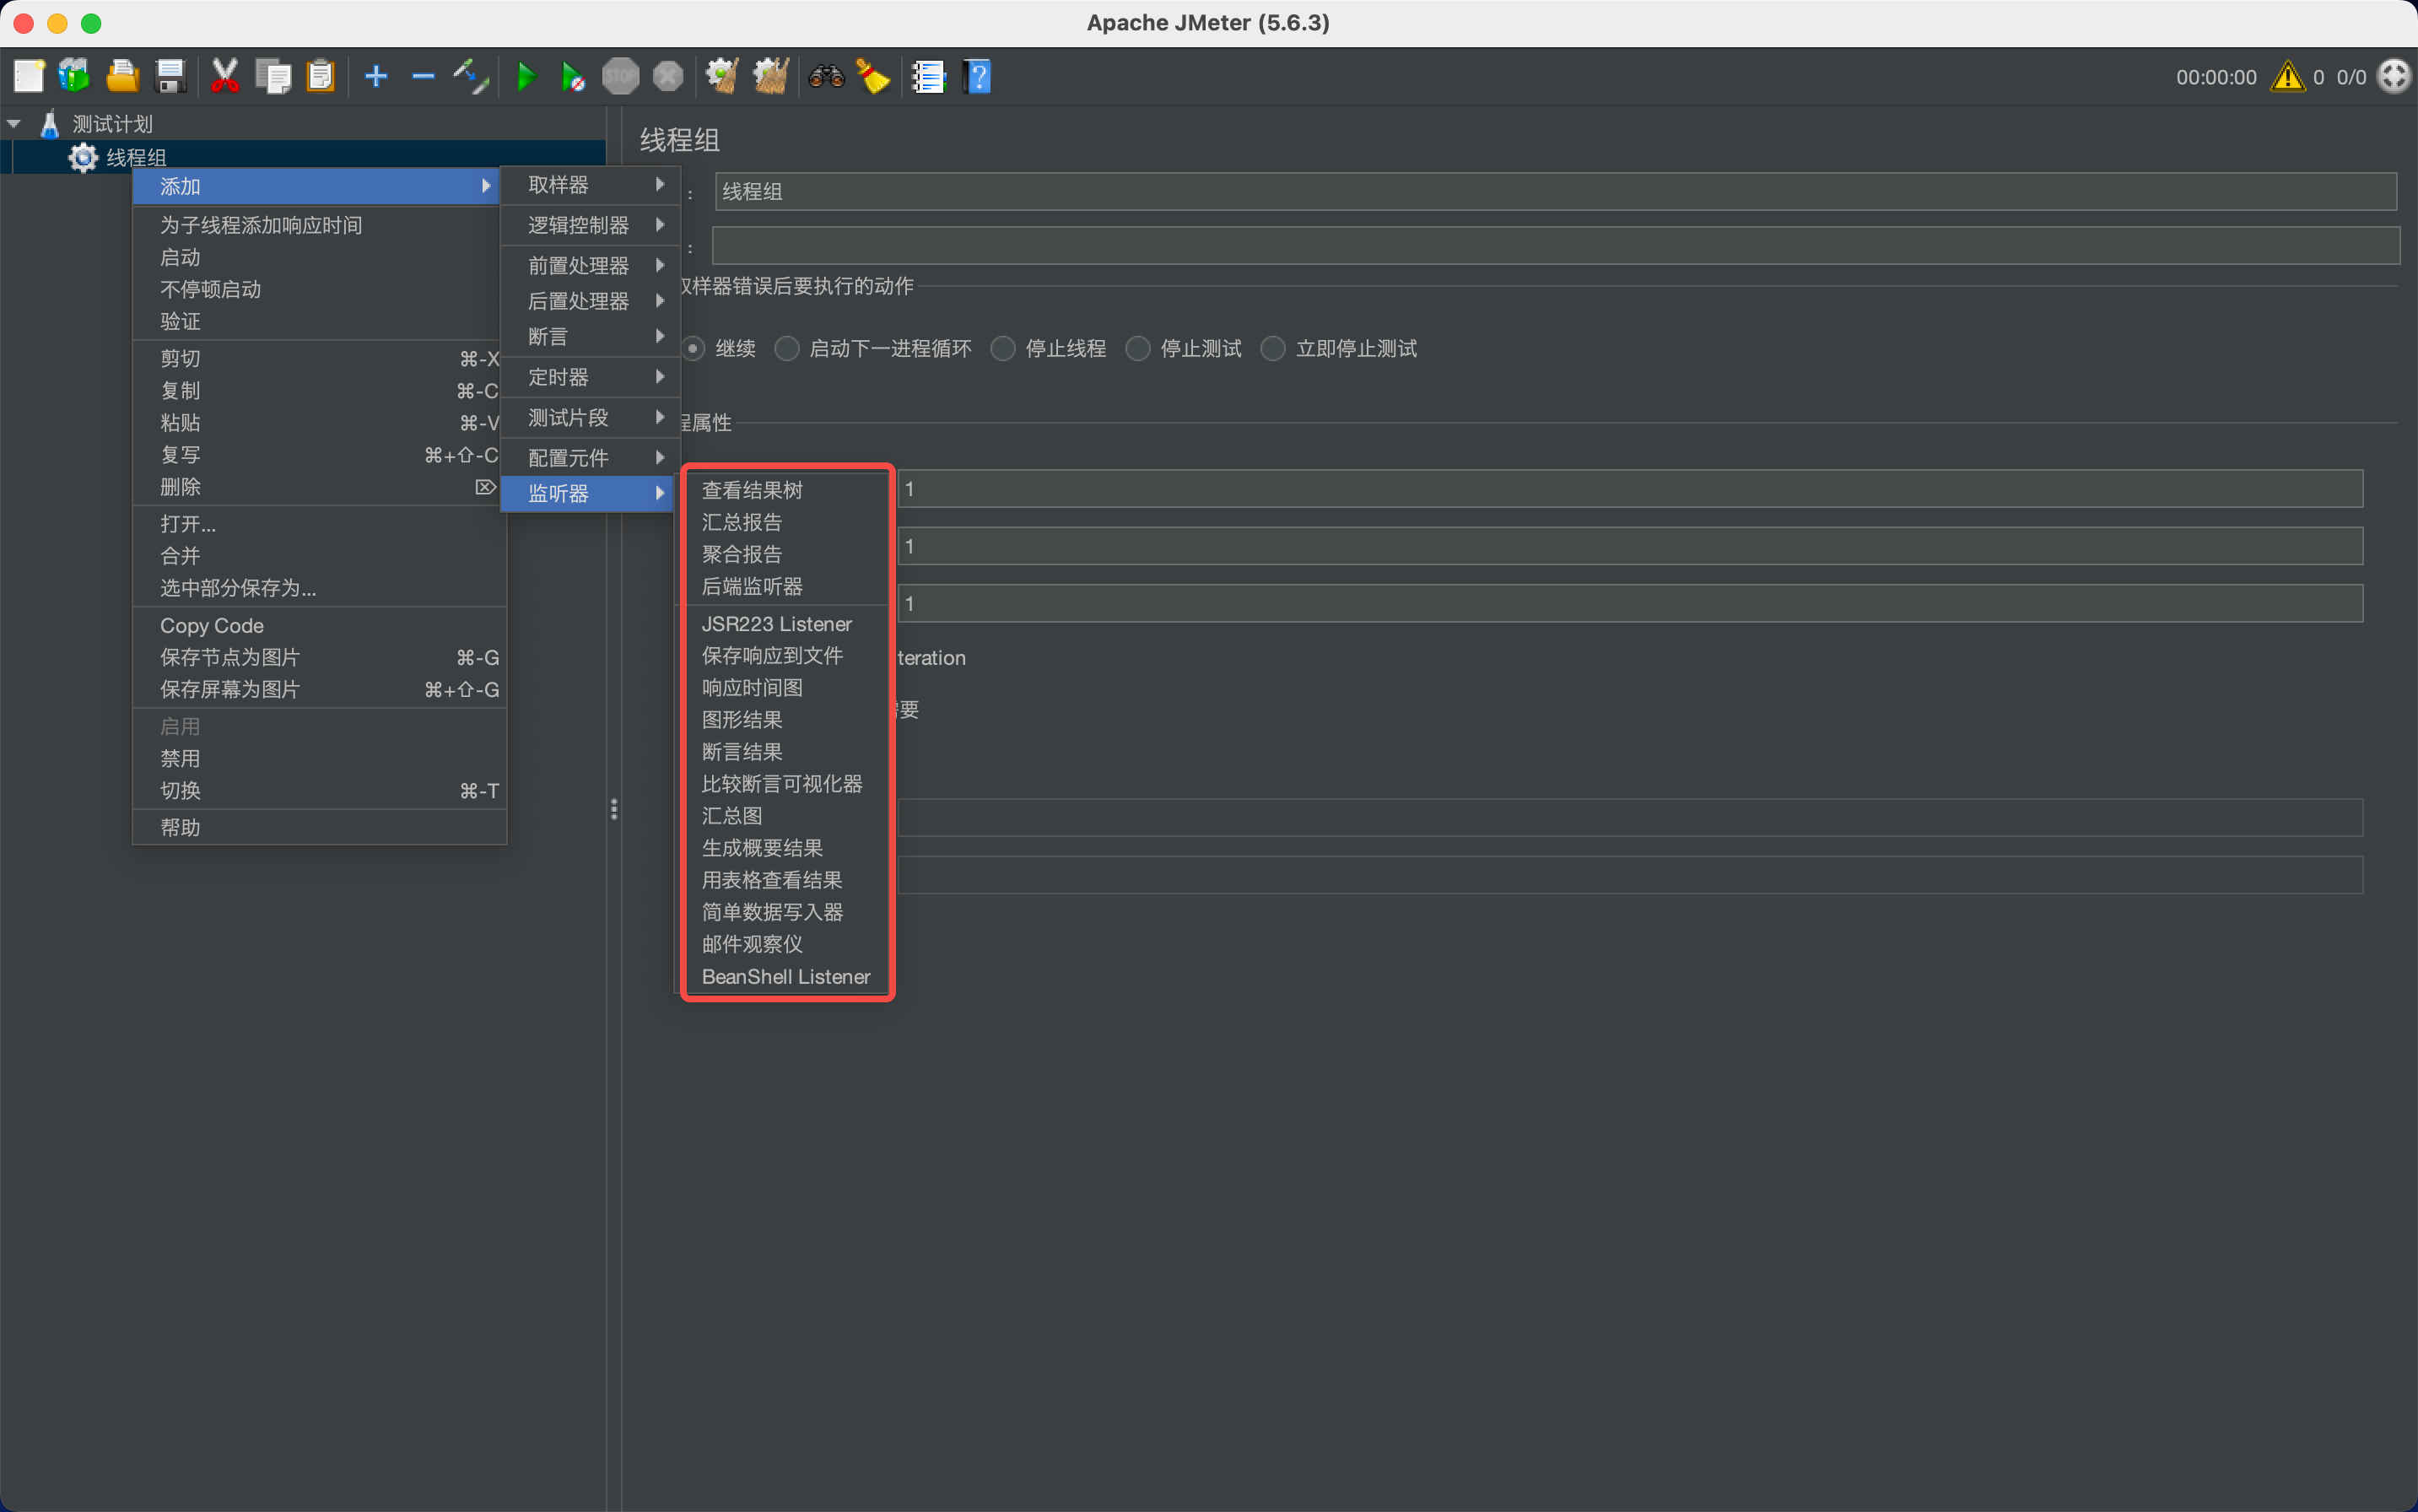The image size is (2418, 1512).
Task: Click the Save floppy disk icon
Action: click(x=171, y=76)
